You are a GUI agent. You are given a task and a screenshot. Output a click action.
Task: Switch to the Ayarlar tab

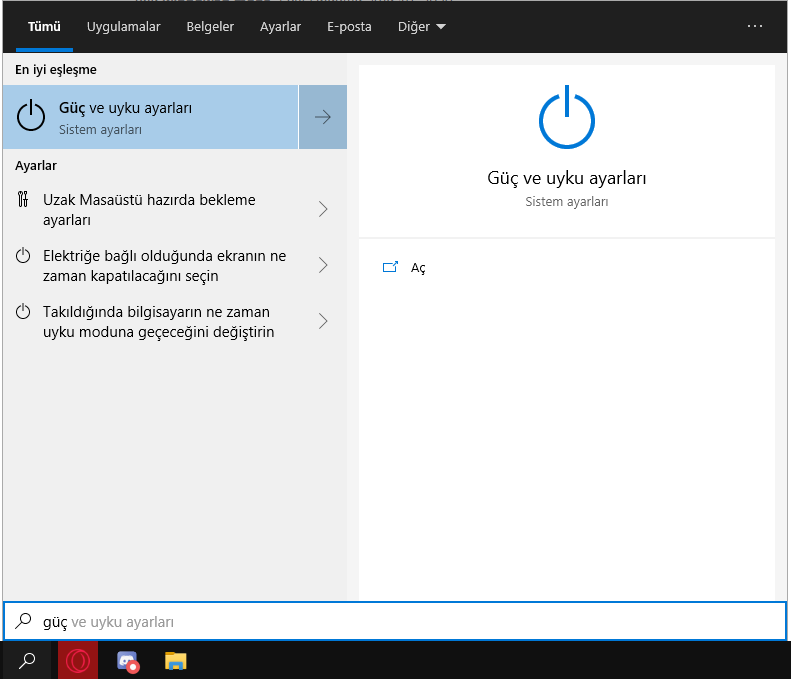280,27
